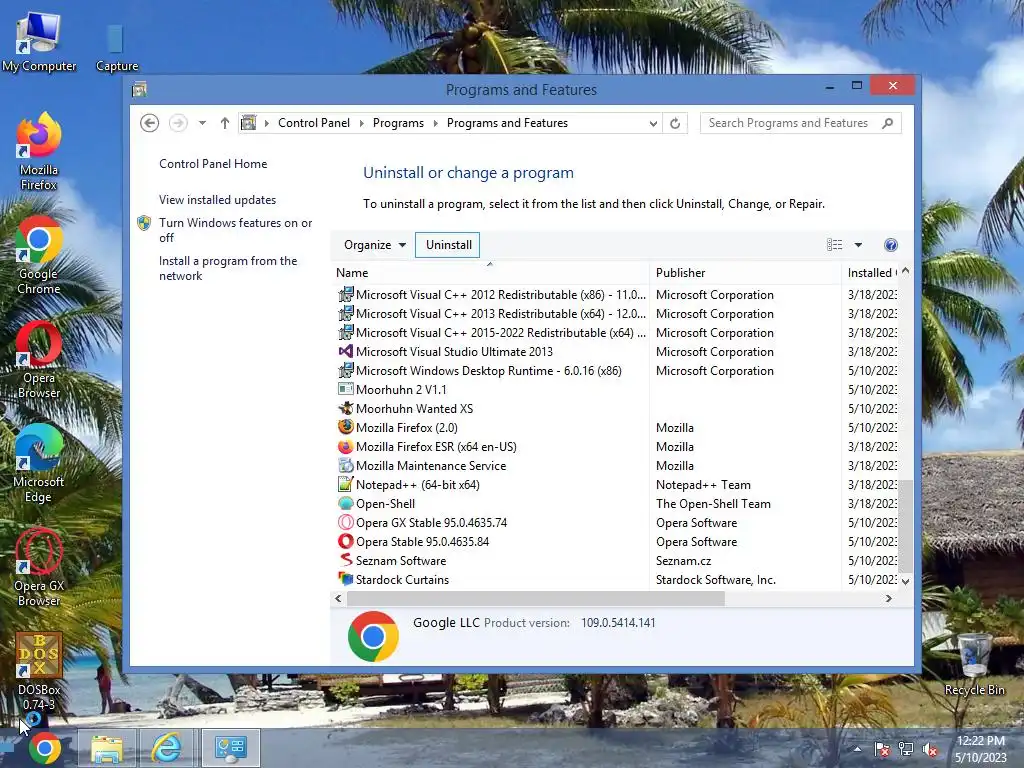The height and width of the screenshot is (768, 1024).
Task: Select the Moorhuhn 2 V1.1 icon
Action: click(x=345, y=389)
